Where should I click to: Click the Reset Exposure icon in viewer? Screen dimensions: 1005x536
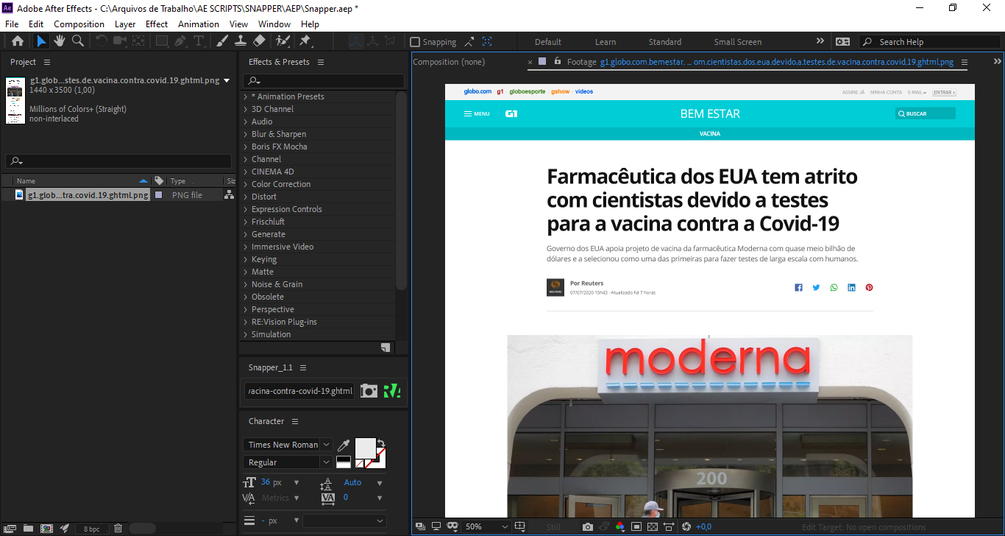click(x=686, y=526)
